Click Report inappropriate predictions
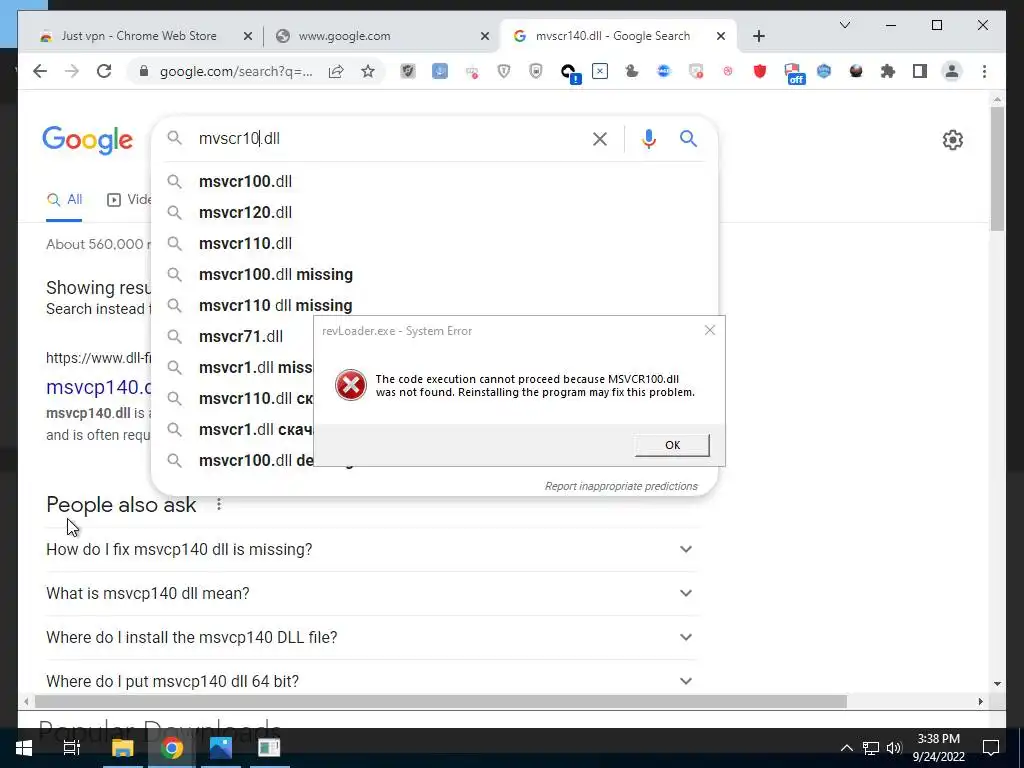1024x768 pixels. [621, 486]
